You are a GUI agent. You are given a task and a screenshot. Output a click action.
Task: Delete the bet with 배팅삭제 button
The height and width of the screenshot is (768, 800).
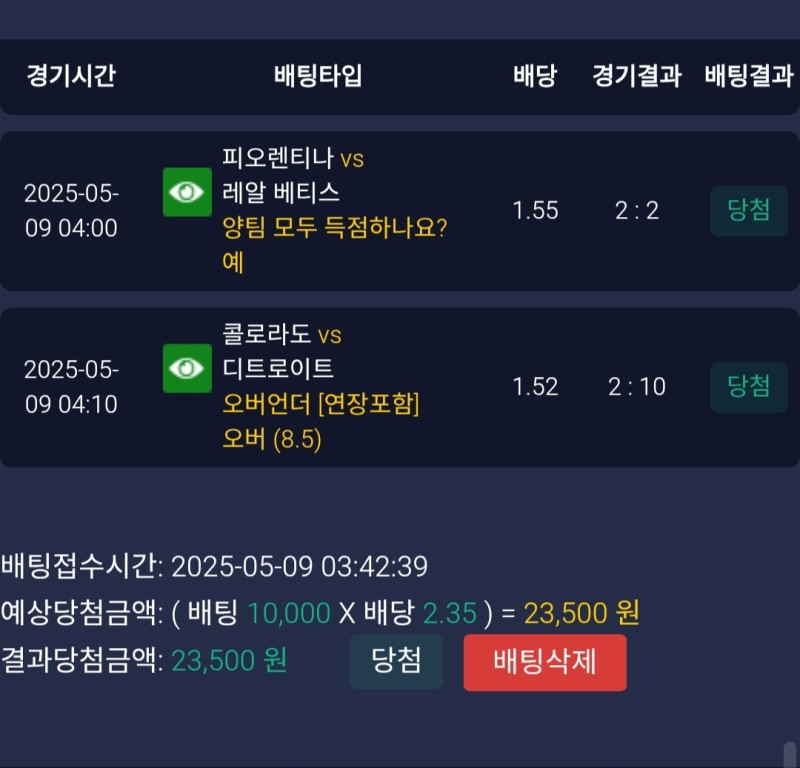pyautogui.click(x=545, y=662)
